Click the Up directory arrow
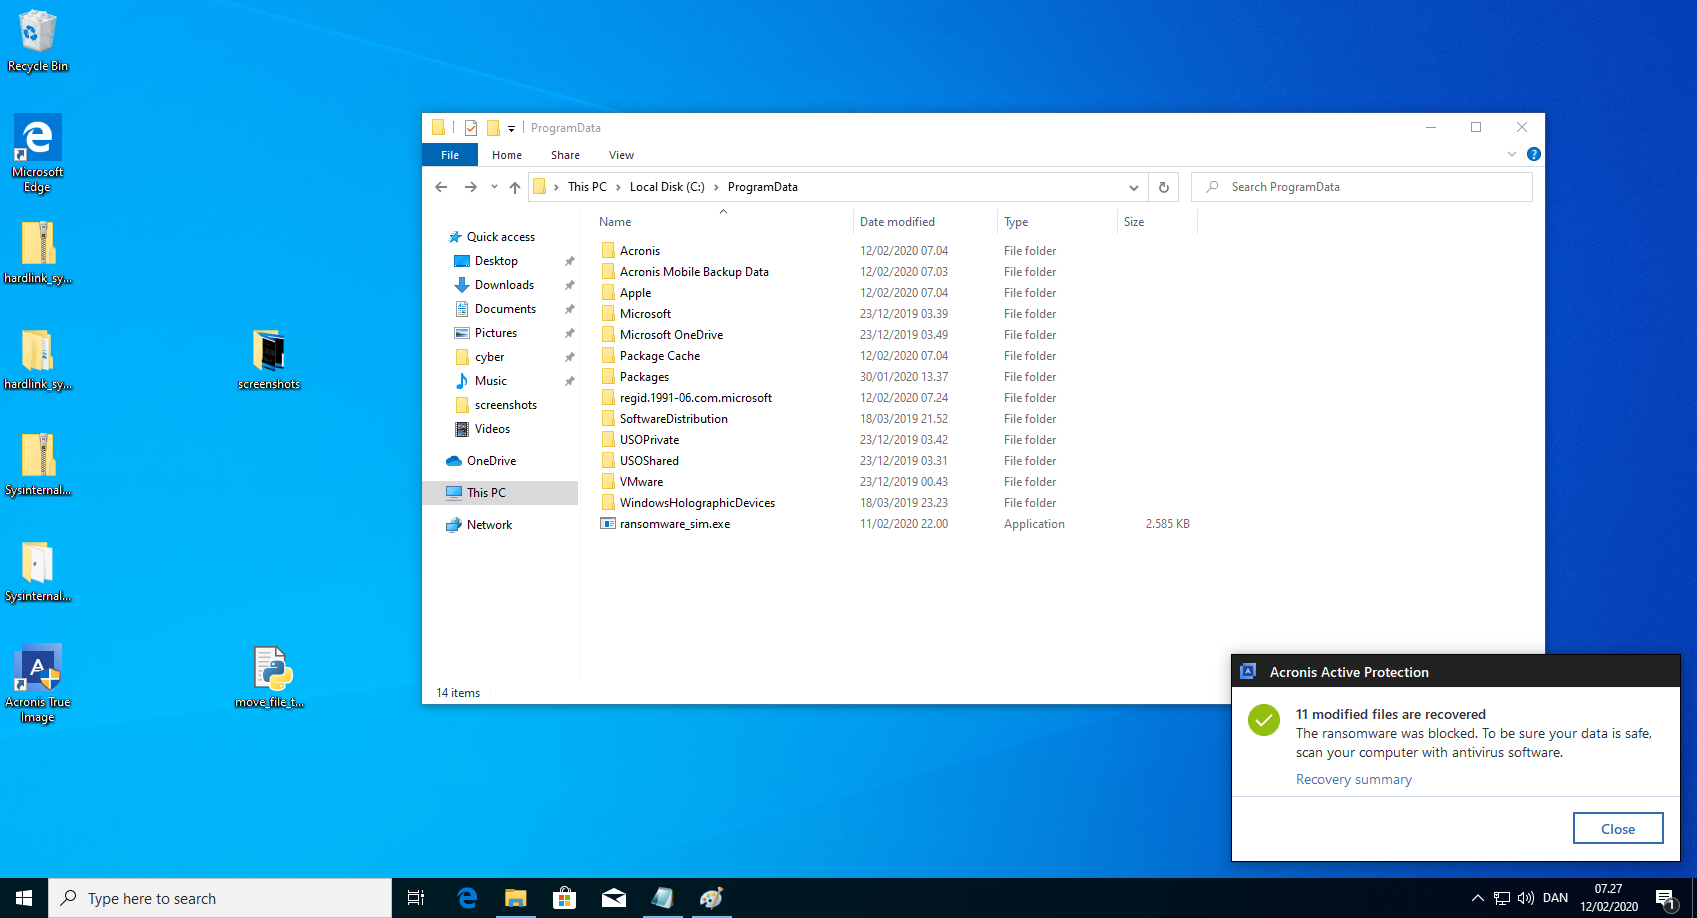 click(x=515, y=187)
